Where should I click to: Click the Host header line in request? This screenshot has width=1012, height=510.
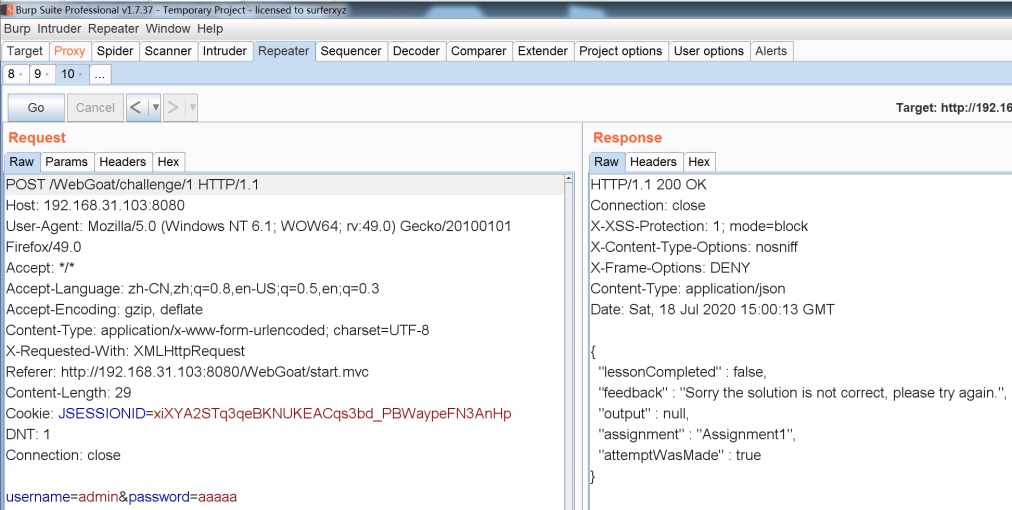95,205
